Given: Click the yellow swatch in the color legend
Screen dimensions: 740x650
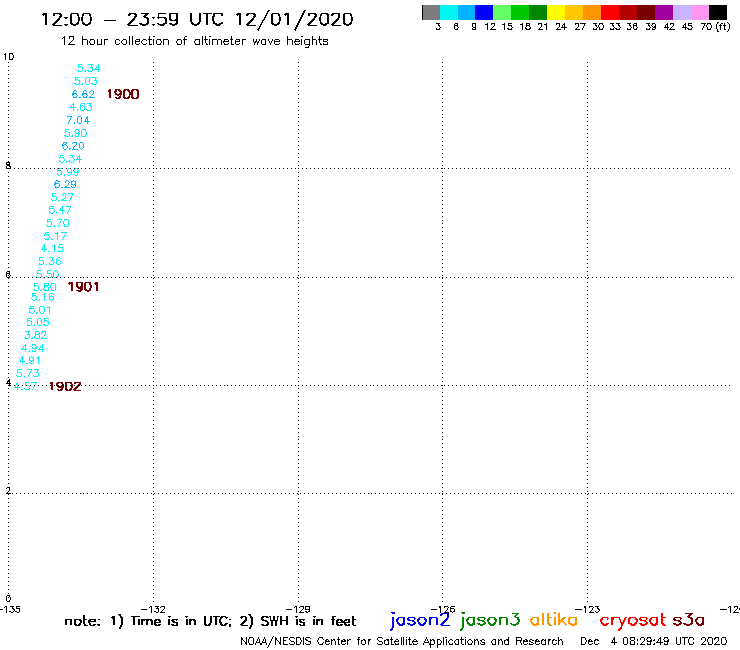Looking at the screenshot, I should (x=556, y=12).
